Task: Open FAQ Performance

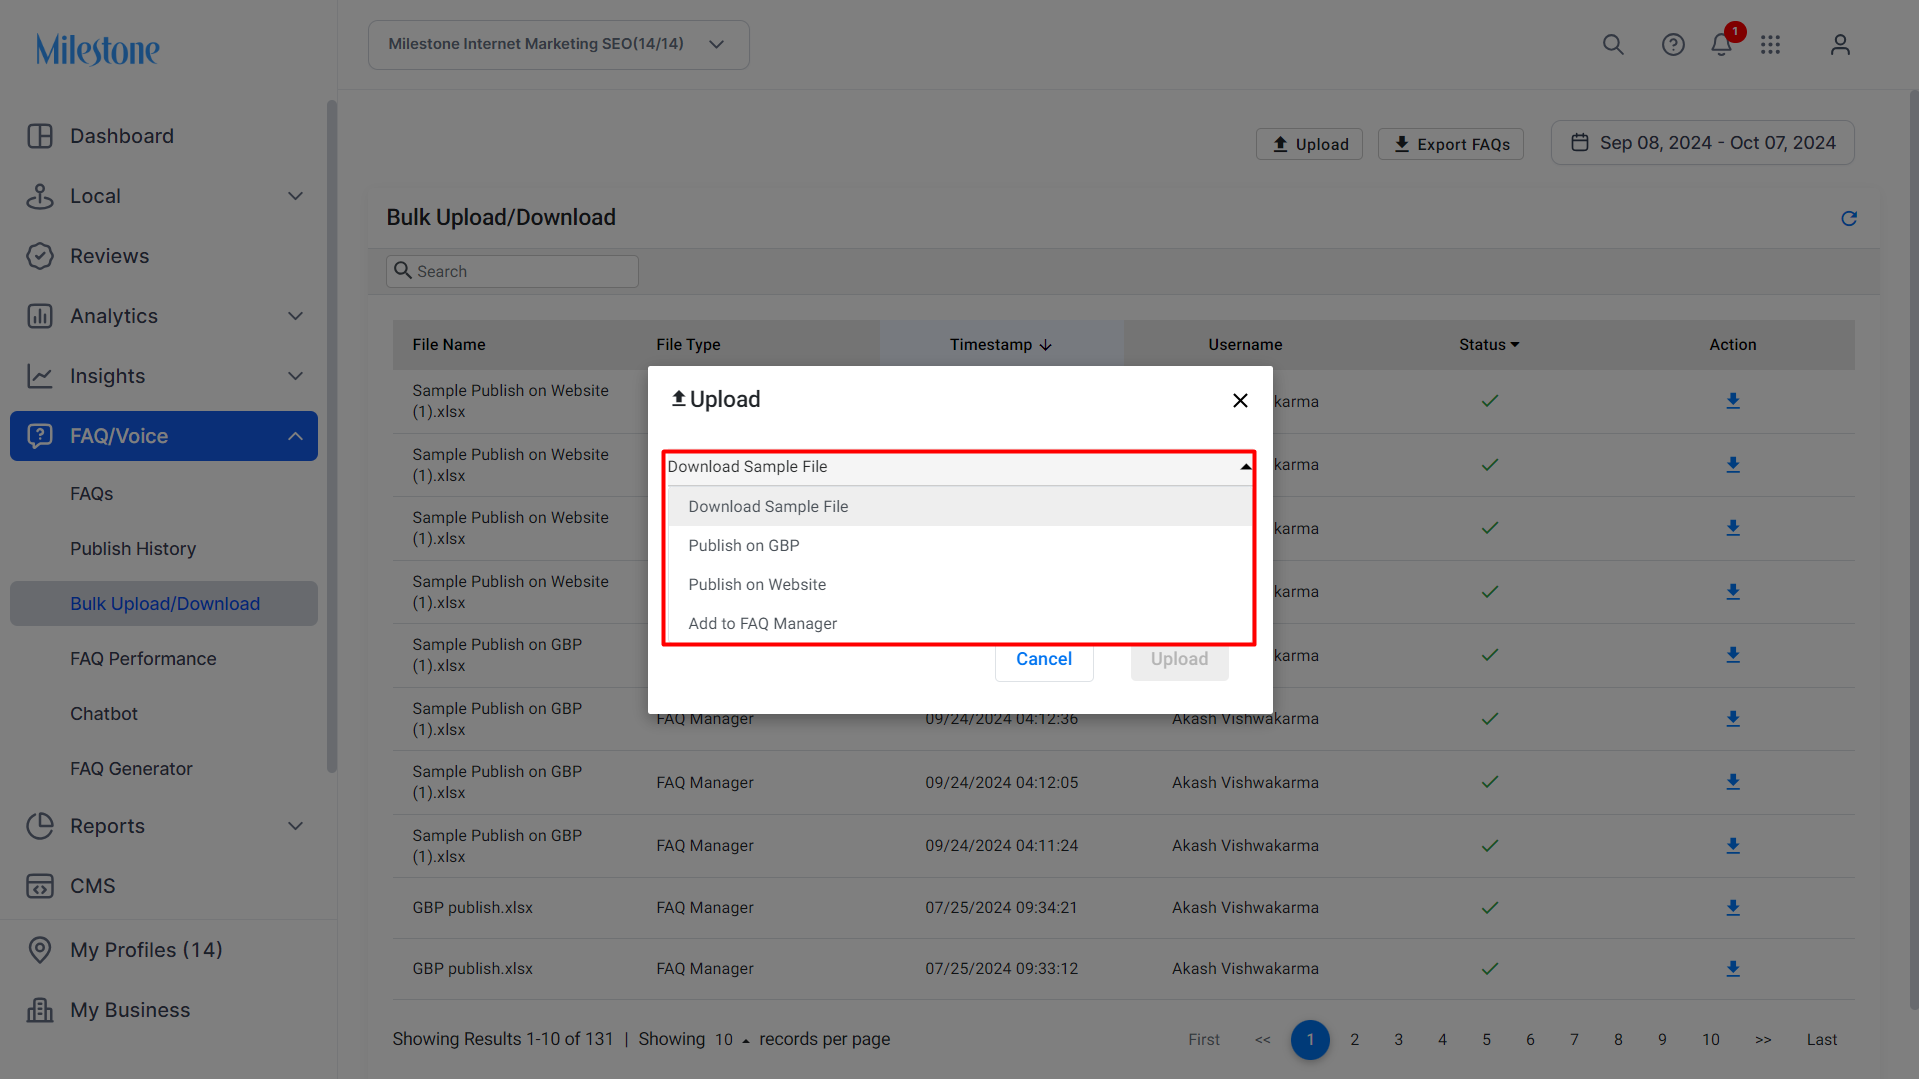Action: 143,659
